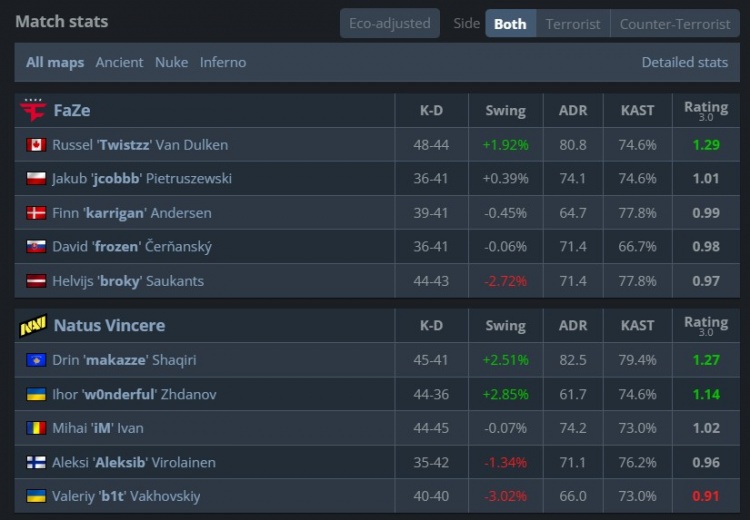Switch side filter to Terrorist

click(x=573, y=24)
